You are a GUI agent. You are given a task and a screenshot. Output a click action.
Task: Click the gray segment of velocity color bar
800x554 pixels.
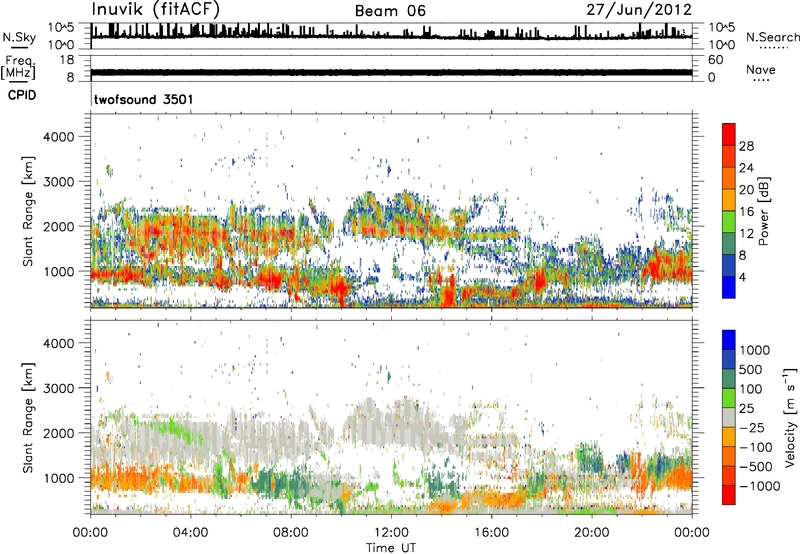(x=729, y=417)
